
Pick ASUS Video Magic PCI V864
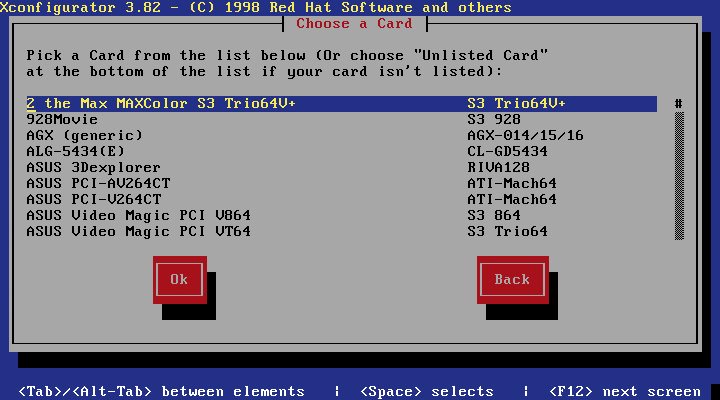tap(342, 215)
